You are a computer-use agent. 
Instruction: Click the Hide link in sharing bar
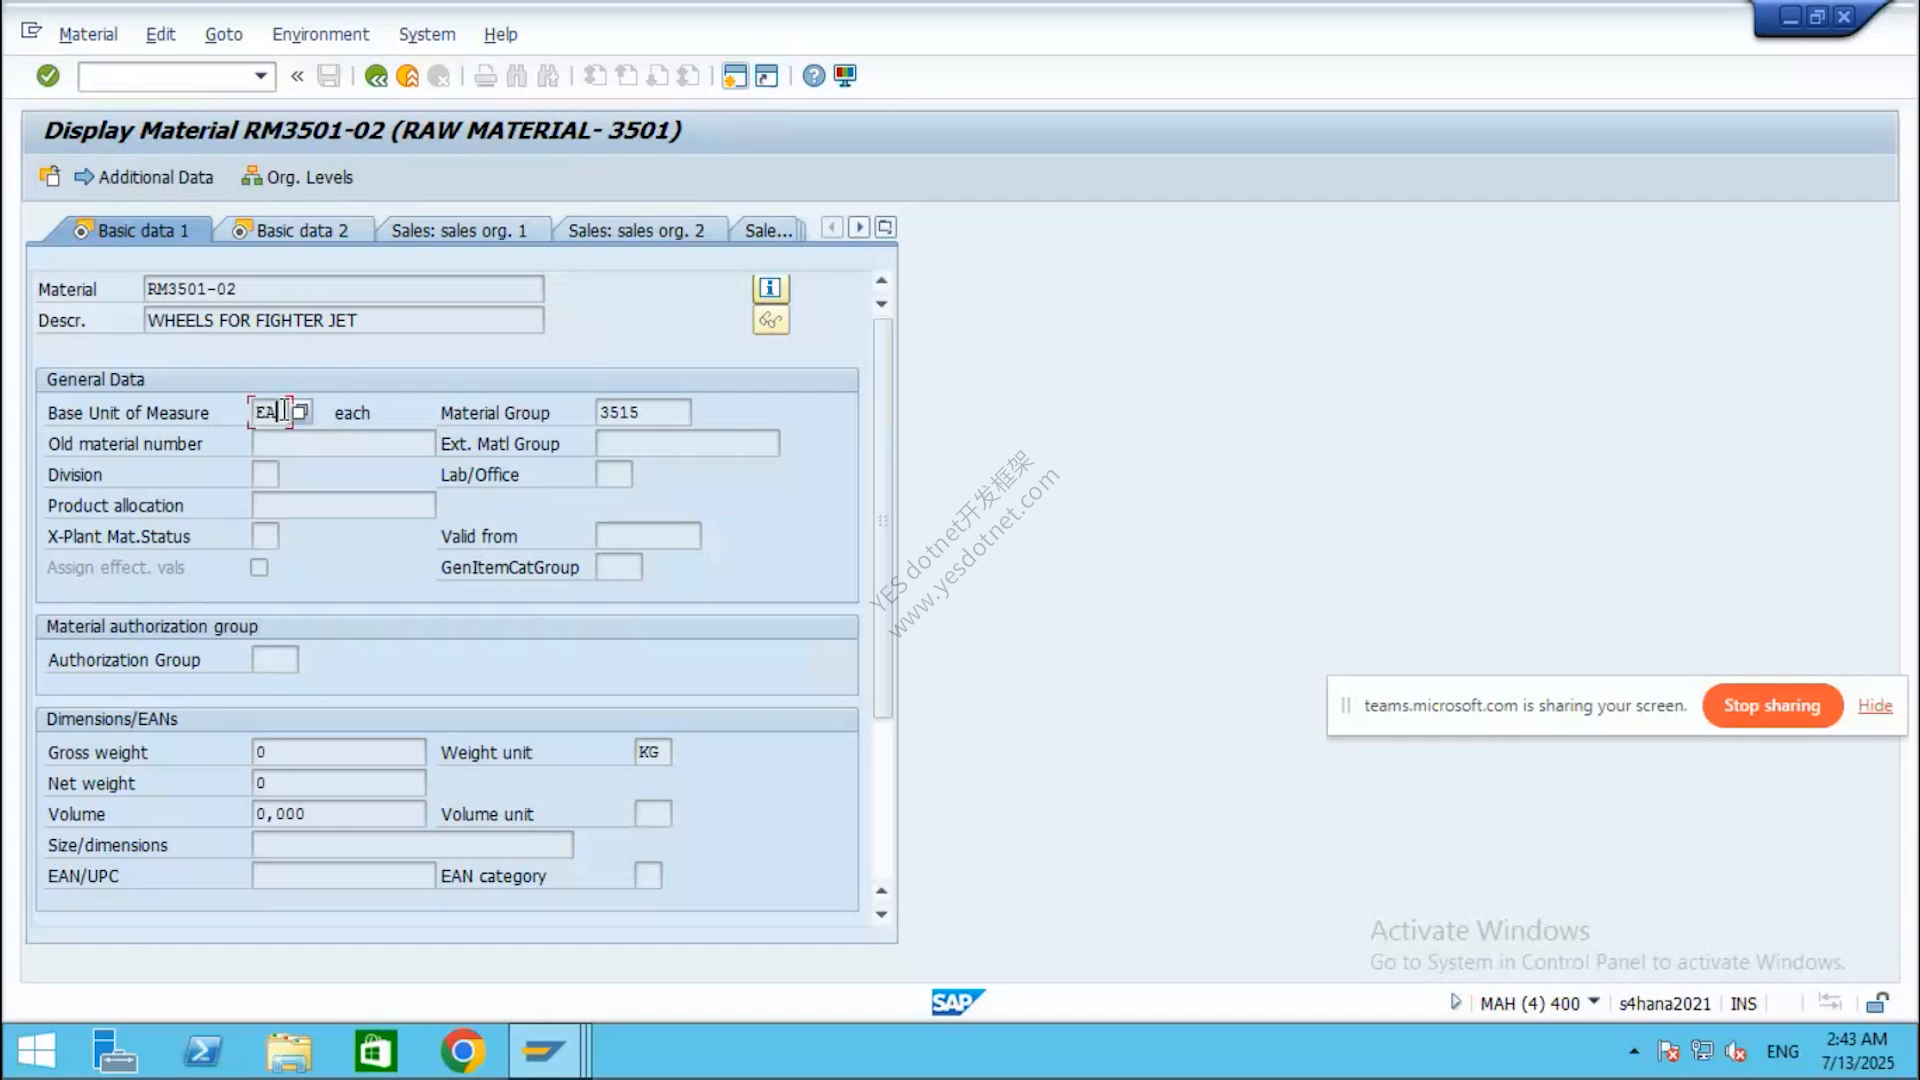pyautogui.click(x=1875, y=706)
